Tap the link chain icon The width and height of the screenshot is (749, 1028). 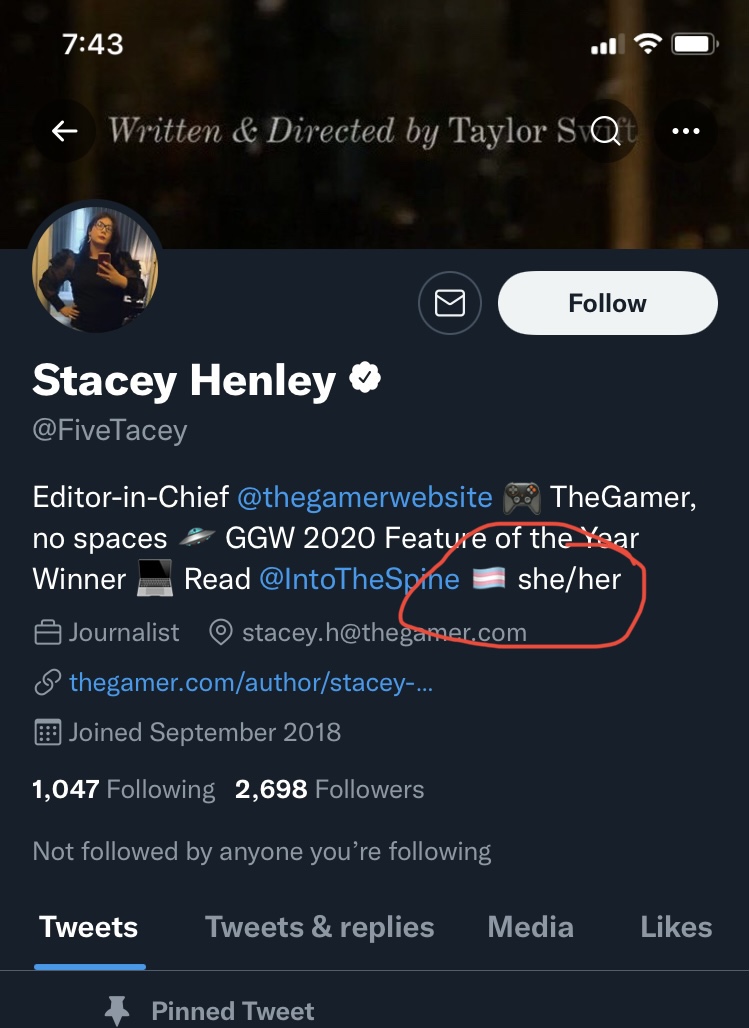48,682
